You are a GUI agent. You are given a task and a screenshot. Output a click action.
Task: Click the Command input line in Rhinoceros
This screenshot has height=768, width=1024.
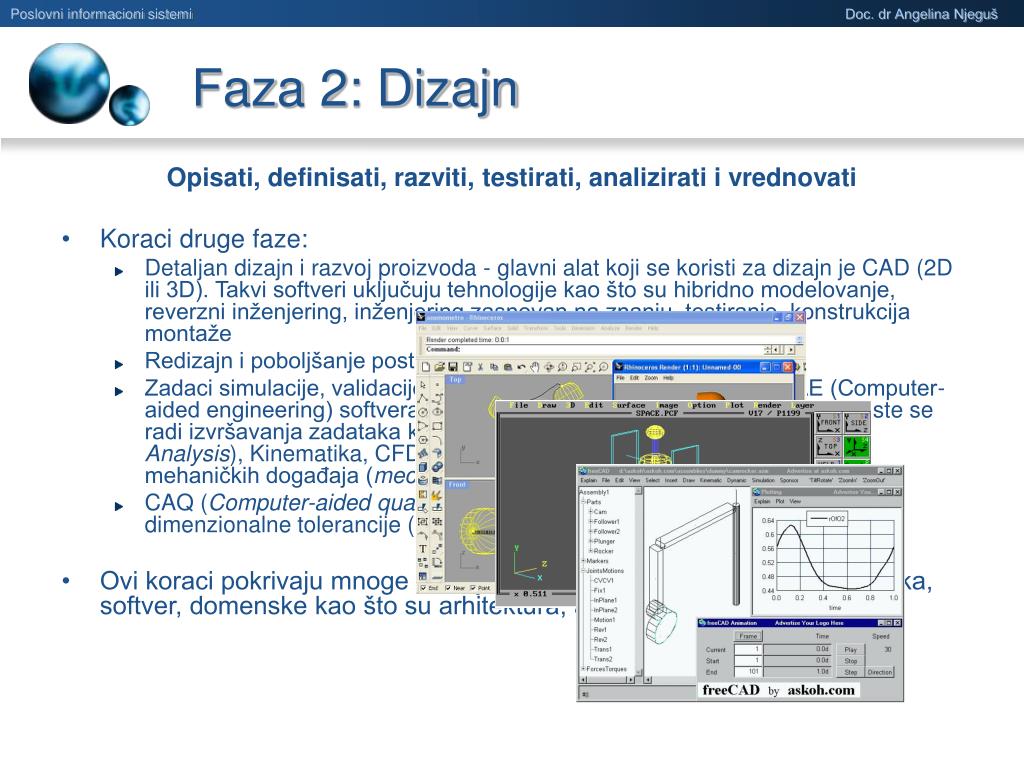coord(594,349)
